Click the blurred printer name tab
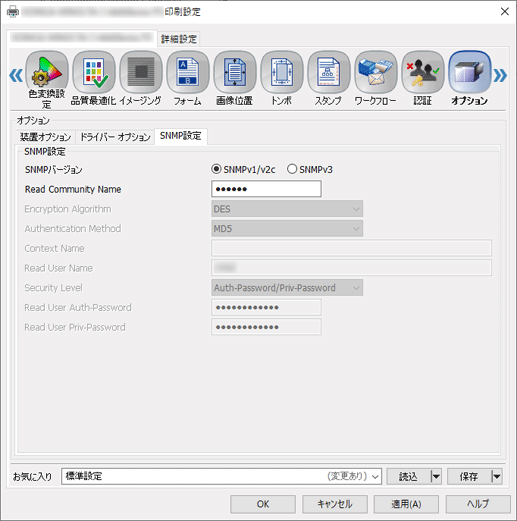 (x=82, y=38)
